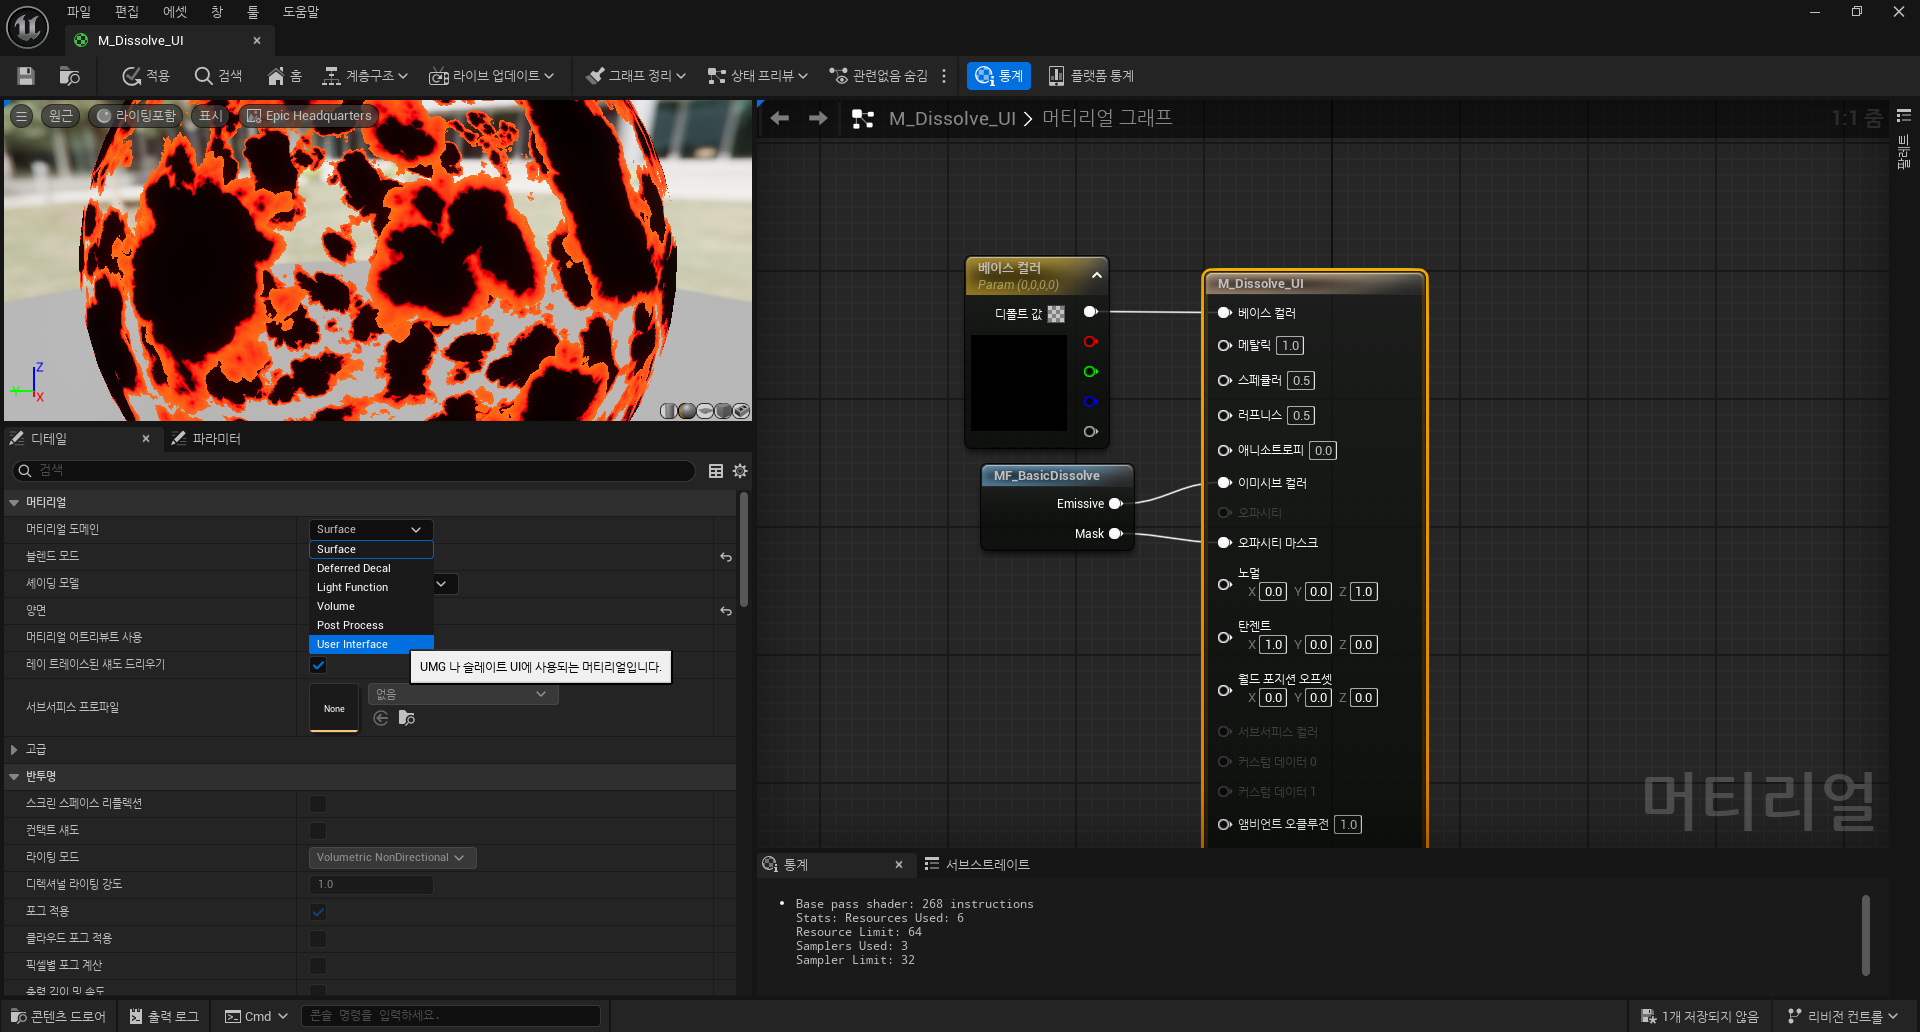Click the browse to subsurface profile icon
The width and height of the screenshot is (1920, 1032).
[x=406, y=718]
